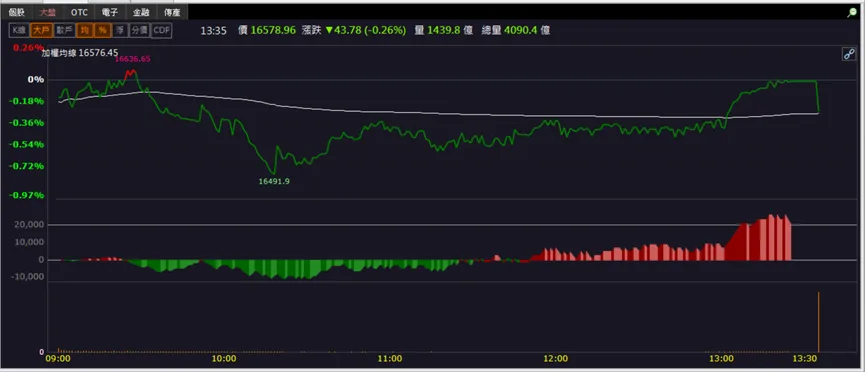Open the 金融 tab
Viewport: 865px width, 372px height.
tap(141, 12)
